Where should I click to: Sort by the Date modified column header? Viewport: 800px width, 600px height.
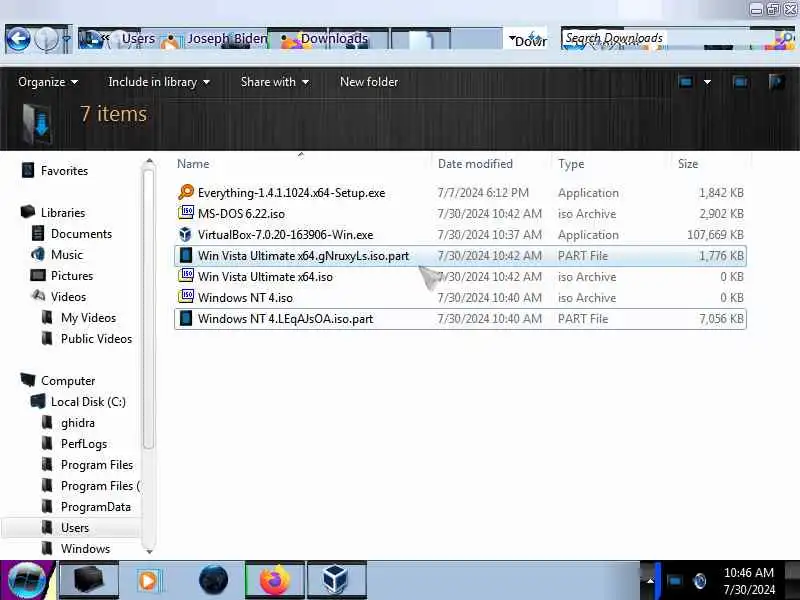point(475,164)
